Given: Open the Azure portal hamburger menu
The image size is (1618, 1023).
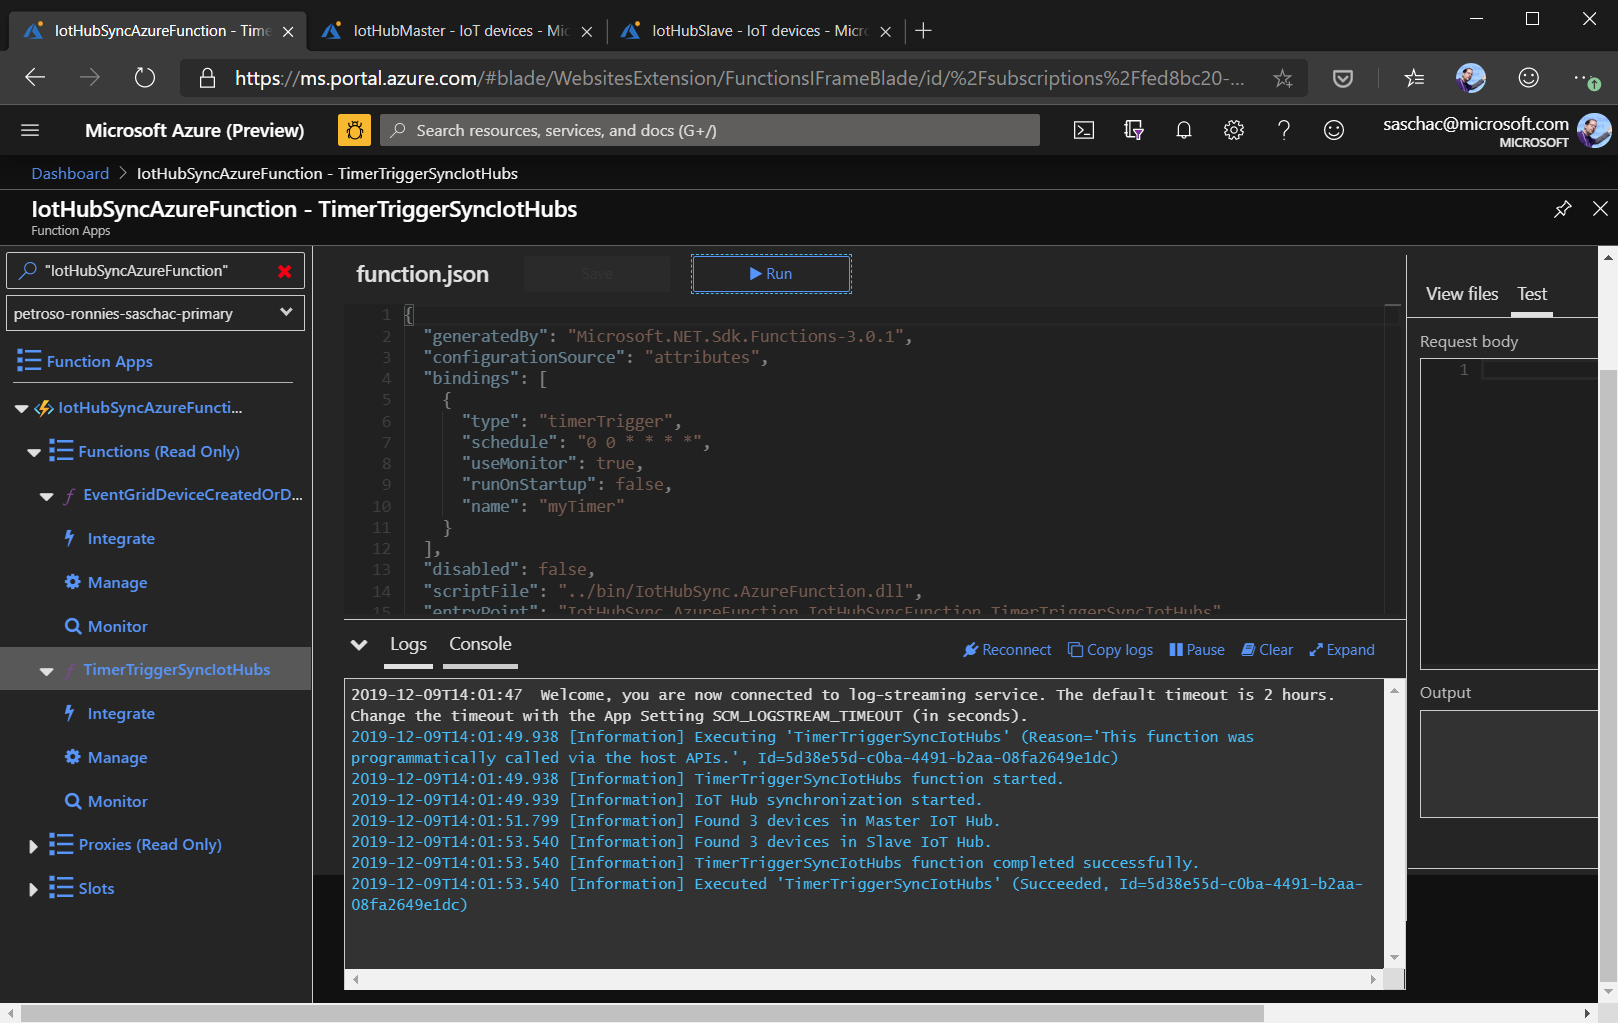Looking at the screenshot, I should tap(30, 130).
